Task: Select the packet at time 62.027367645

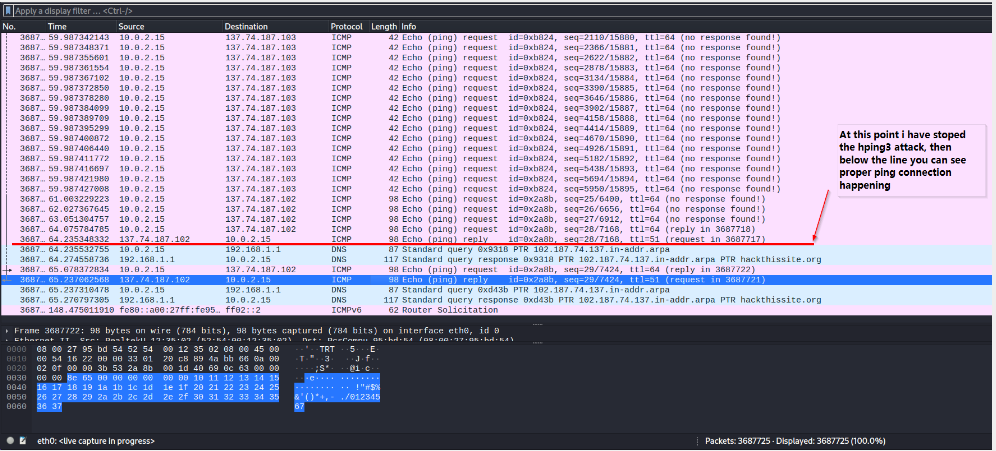Action: click(x=497, y=209)
